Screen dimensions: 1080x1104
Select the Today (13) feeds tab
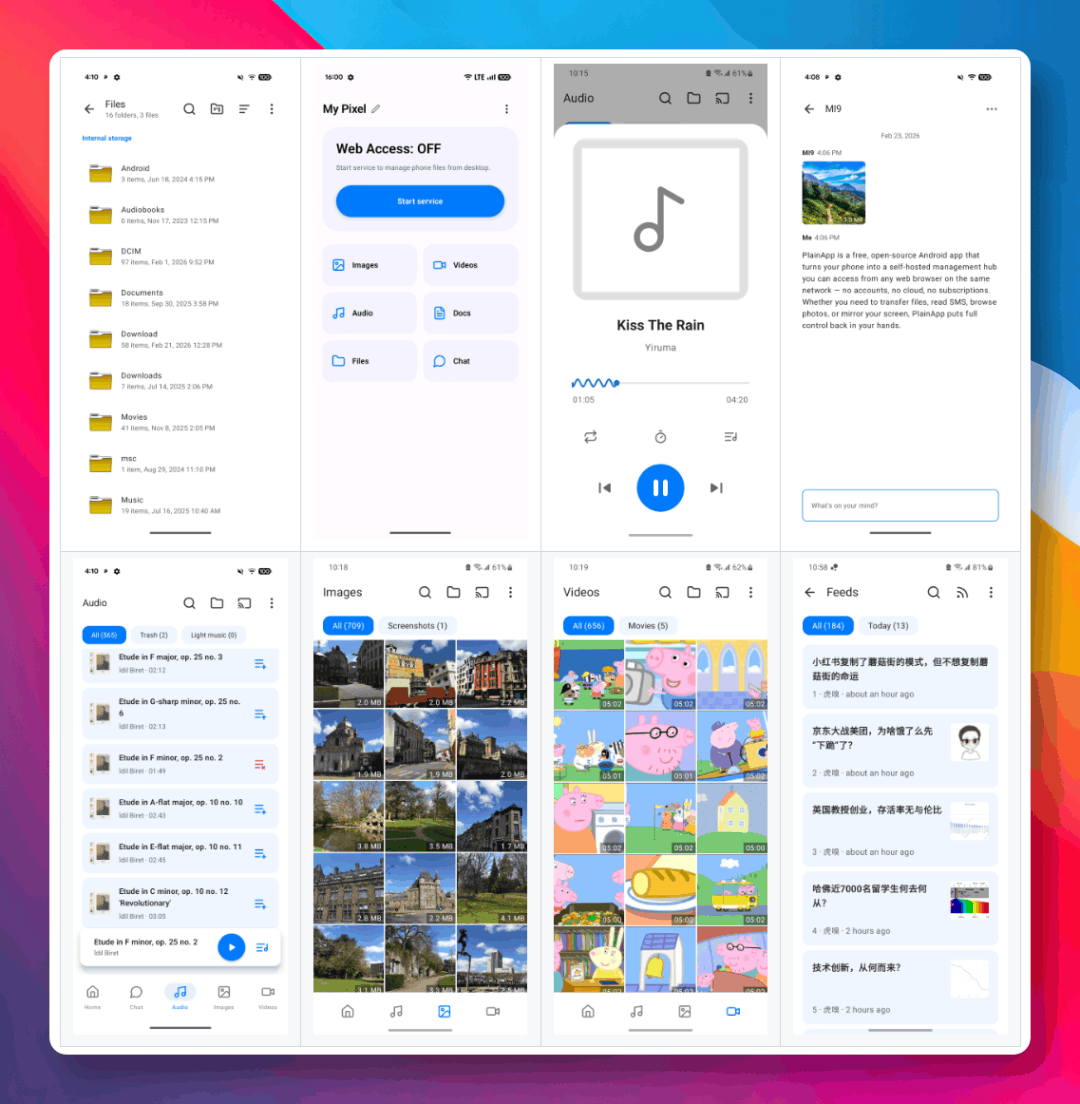tap(888, 626)
